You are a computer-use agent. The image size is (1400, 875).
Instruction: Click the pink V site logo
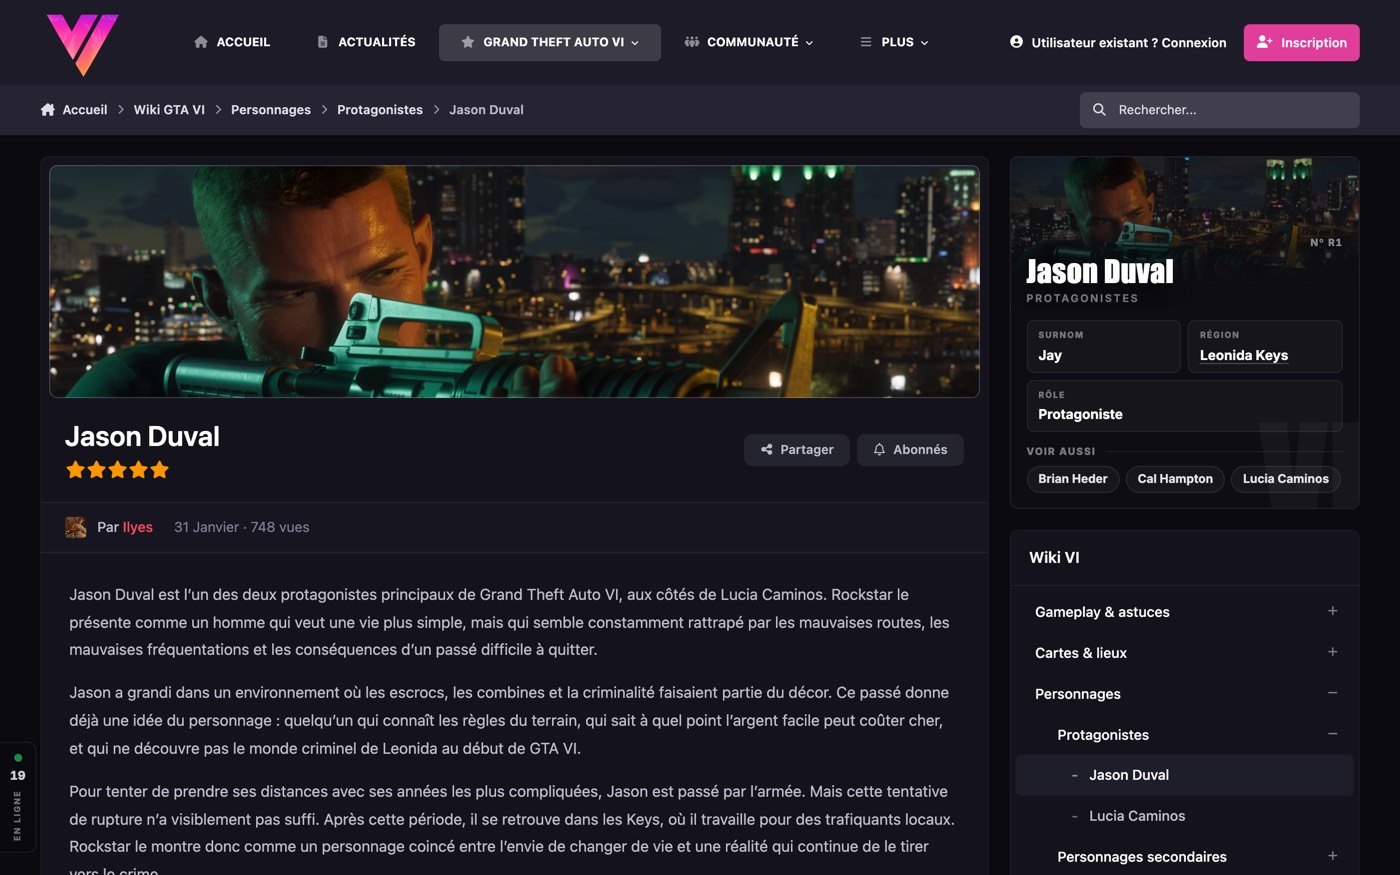coord(82,44)
